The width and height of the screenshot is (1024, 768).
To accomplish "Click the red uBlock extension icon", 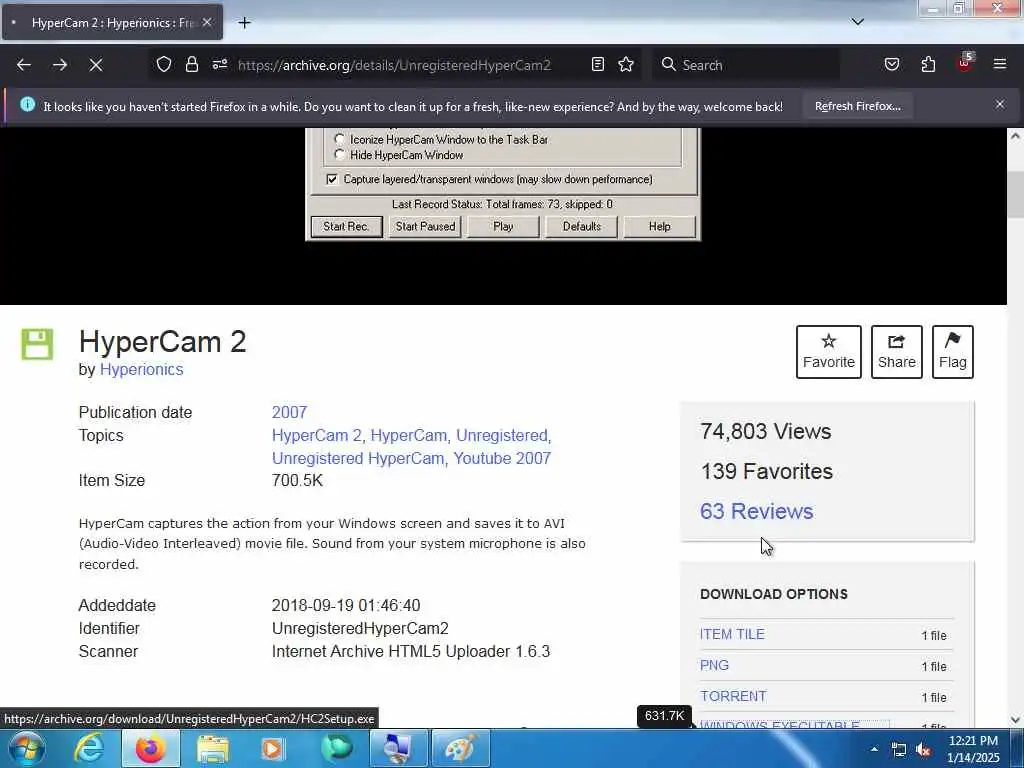I will 965,63.
